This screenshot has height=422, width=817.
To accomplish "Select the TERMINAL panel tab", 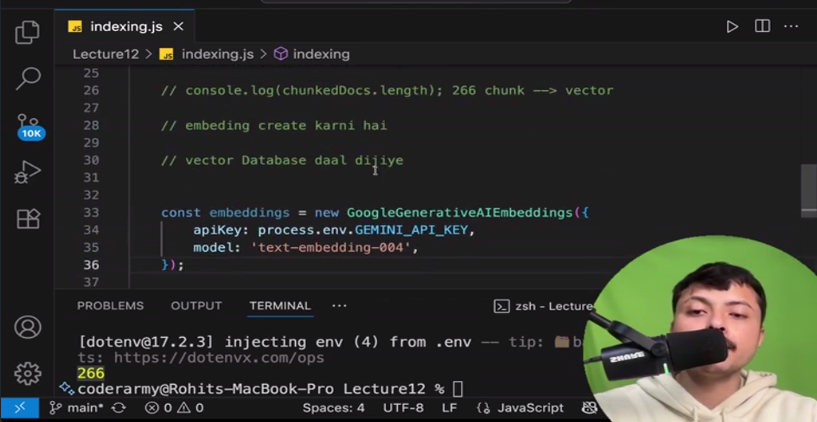I will [280, 306].
